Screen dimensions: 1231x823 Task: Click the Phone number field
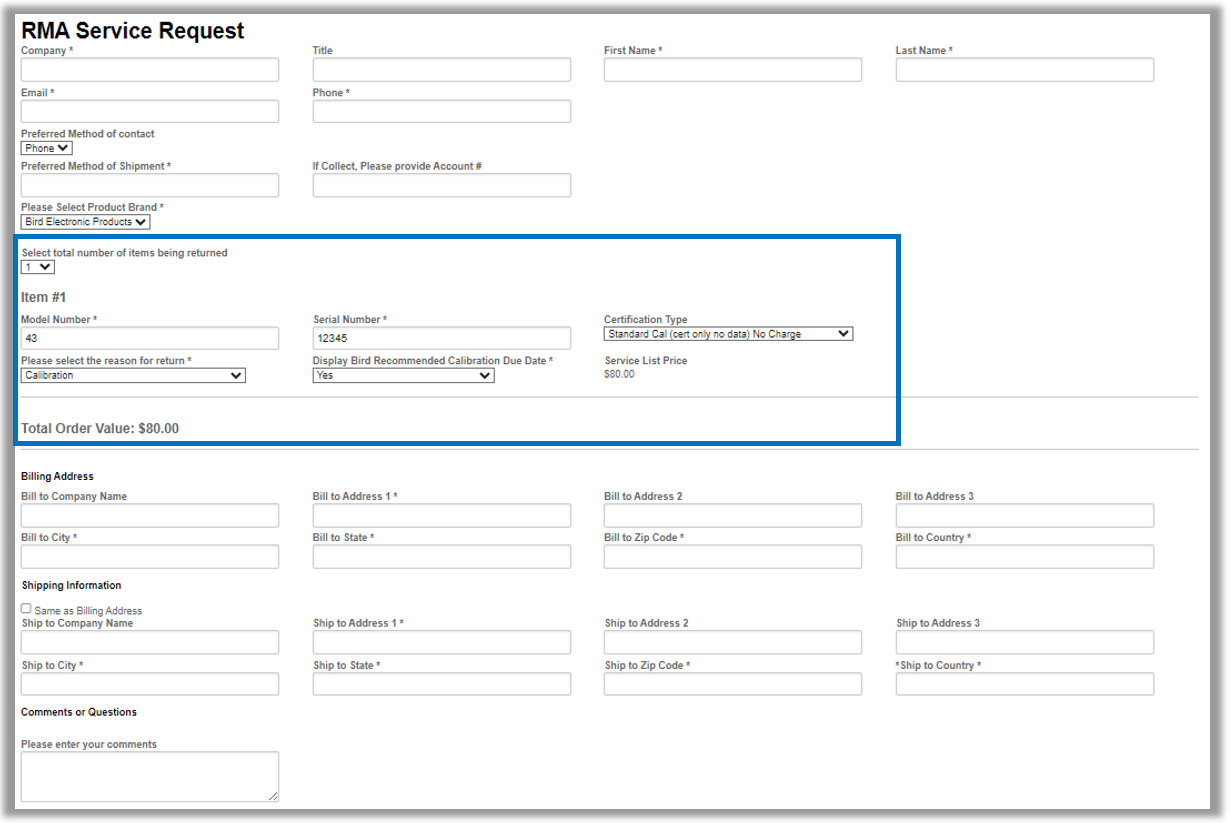(x=441, y=111)
